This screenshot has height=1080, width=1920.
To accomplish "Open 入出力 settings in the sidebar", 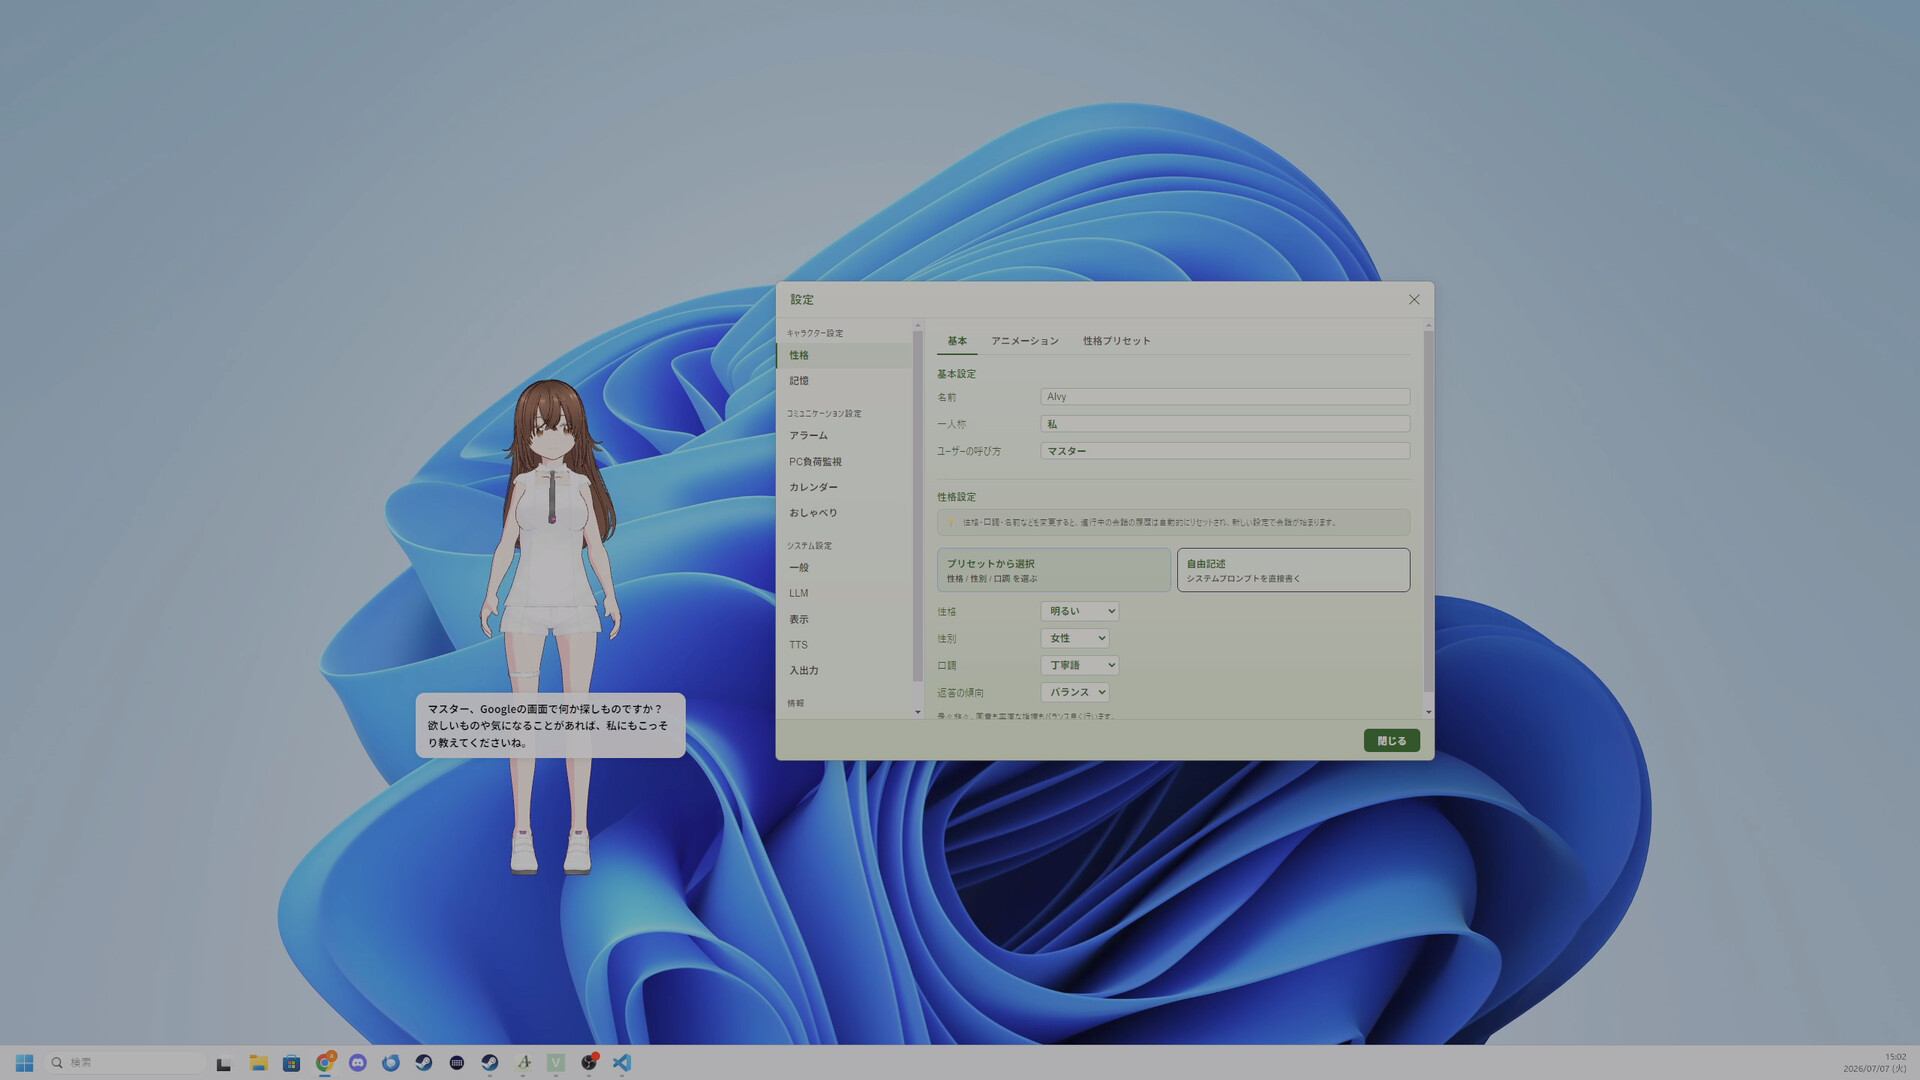I will (x=844, y=671).
